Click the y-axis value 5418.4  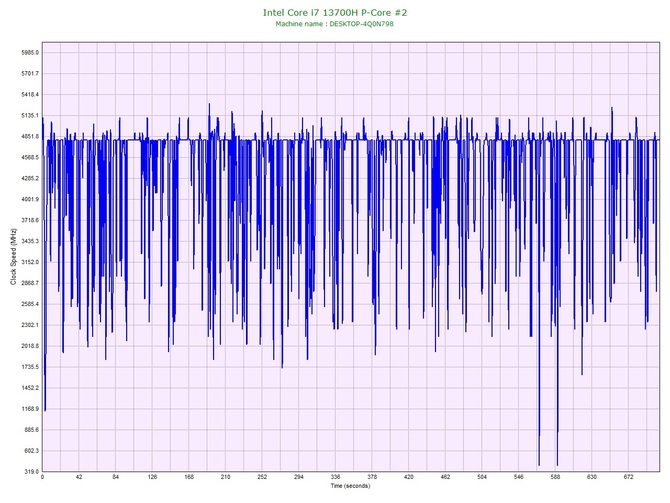(30, 94)
